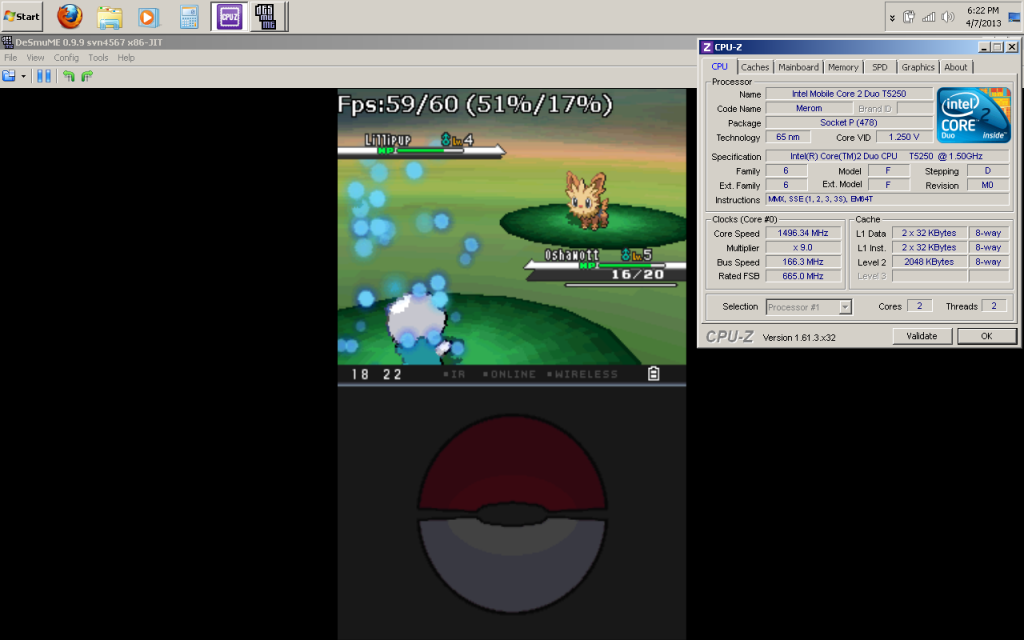Screen dimensions: 1024x640
Task: Close the CPU-Z window
Action: tap(1012, 47)
